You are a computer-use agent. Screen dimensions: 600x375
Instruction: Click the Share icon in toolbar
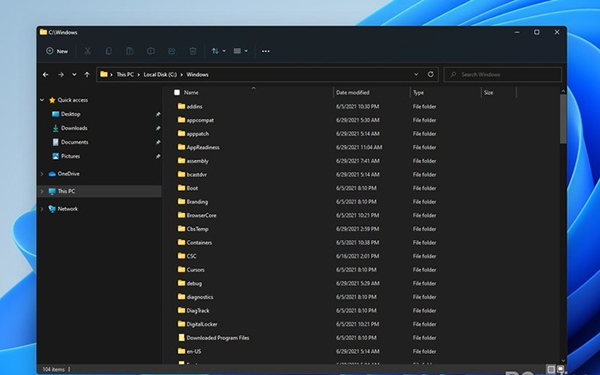coord(172,51)
